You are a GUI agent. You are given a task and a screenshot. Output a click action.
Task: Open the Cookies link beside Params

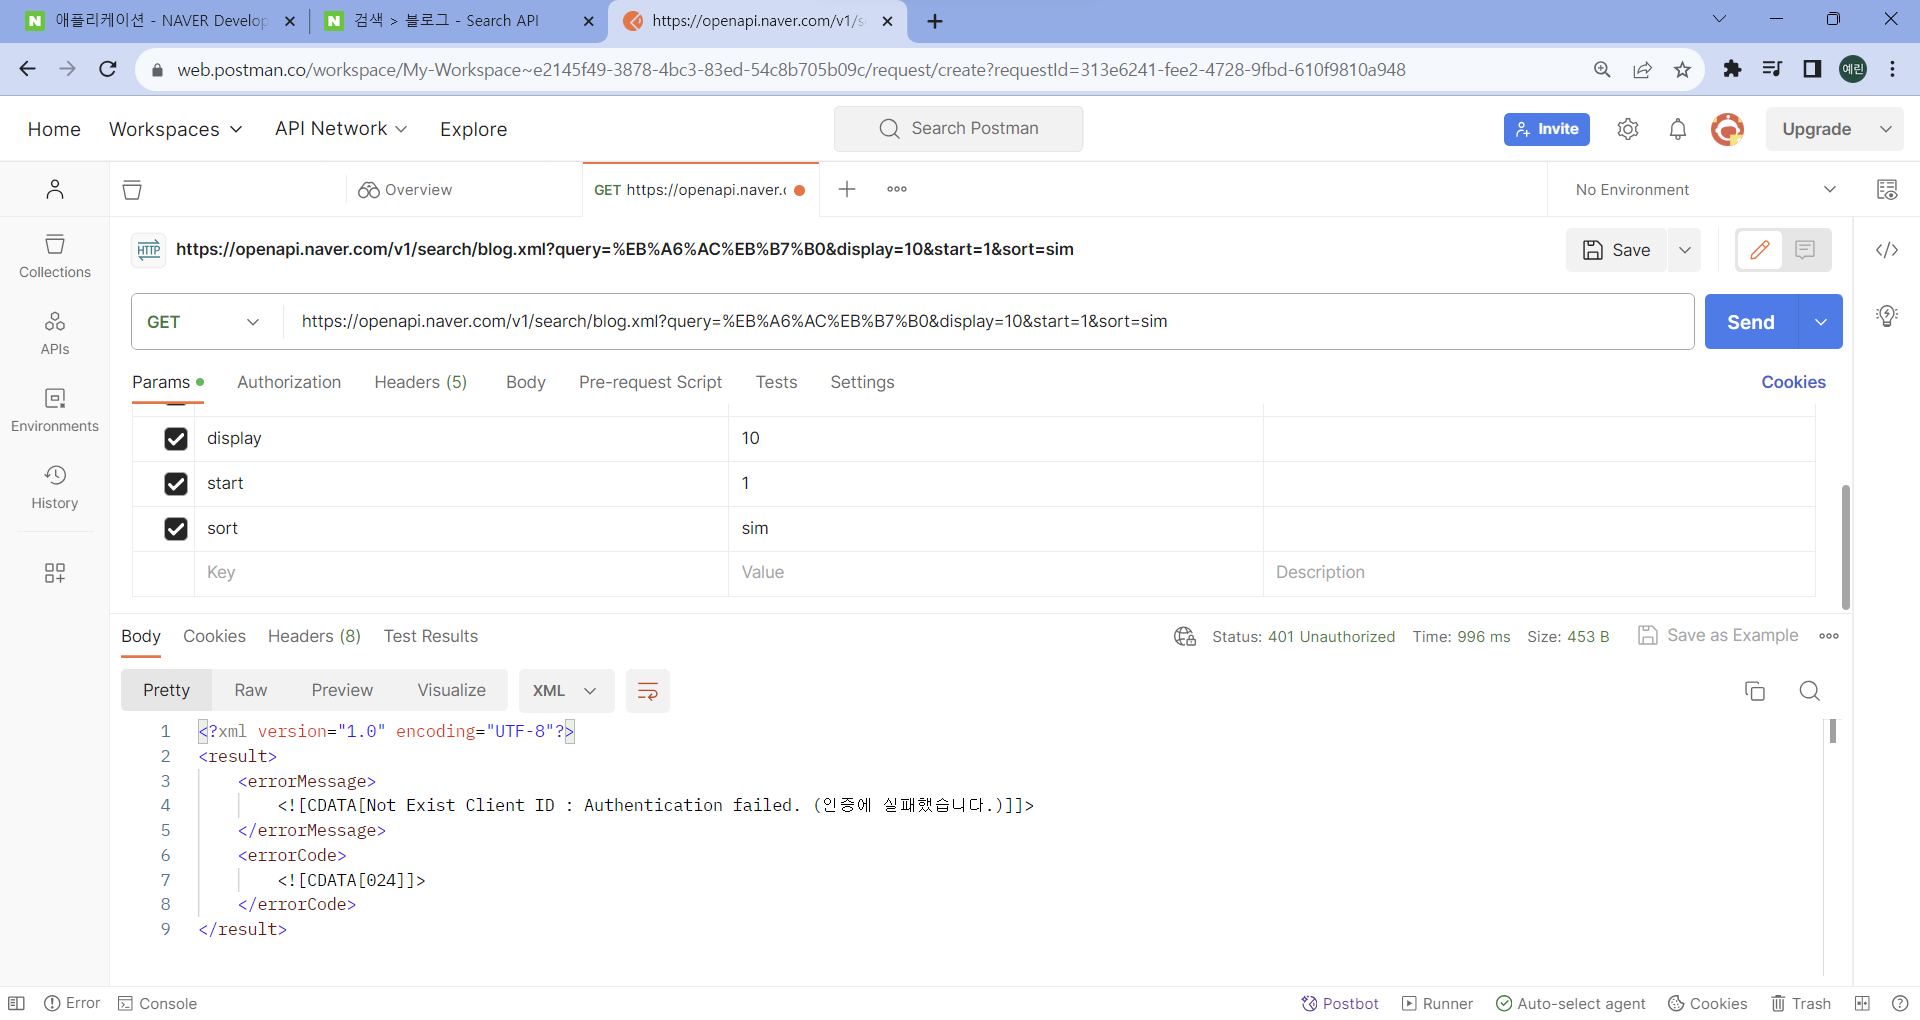(x=1793, y=382)
